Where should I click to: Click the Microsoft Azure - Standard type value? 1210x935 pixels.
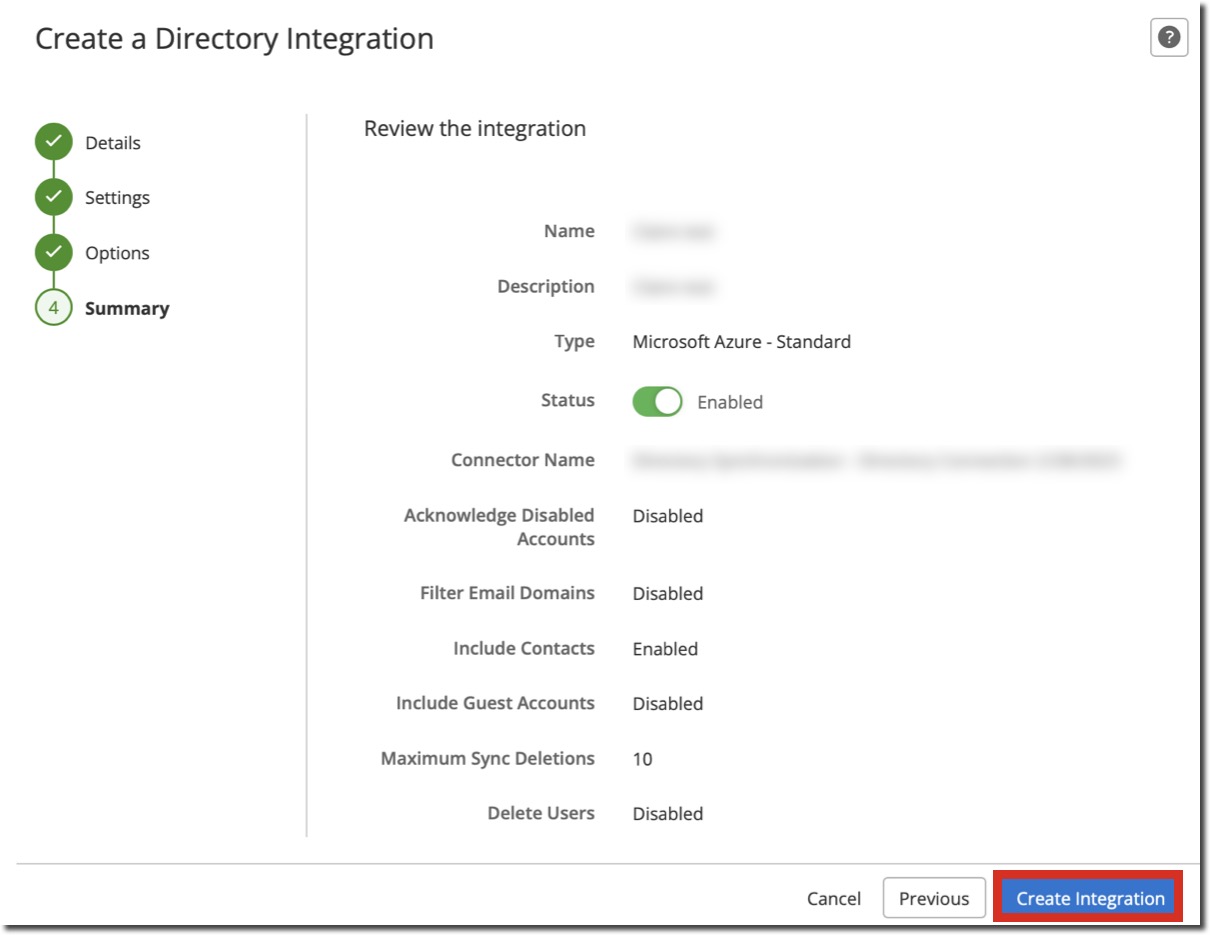coord(741,341)
